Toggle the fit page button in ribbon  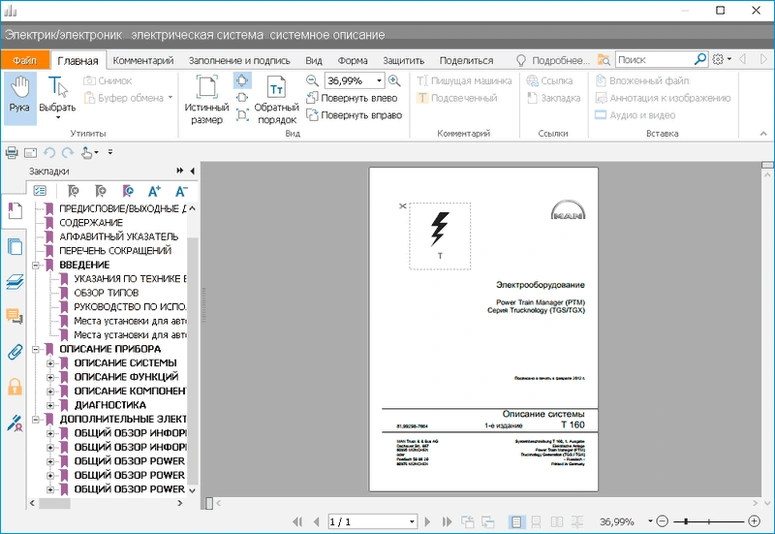click(x=242, y=80)
